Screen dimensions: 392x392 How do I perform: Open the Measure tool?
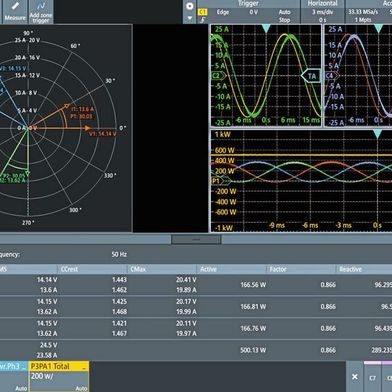pyautogui.click(x=15, y=11)
